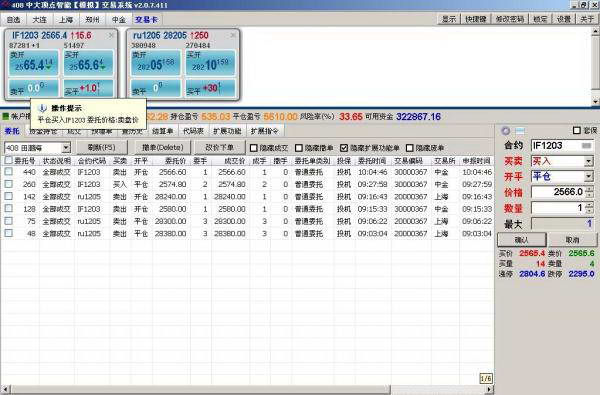Click 买平 +1.0 tile on IF1203 card
Viewport: 600px width, 395px height.
pos(88,88)
